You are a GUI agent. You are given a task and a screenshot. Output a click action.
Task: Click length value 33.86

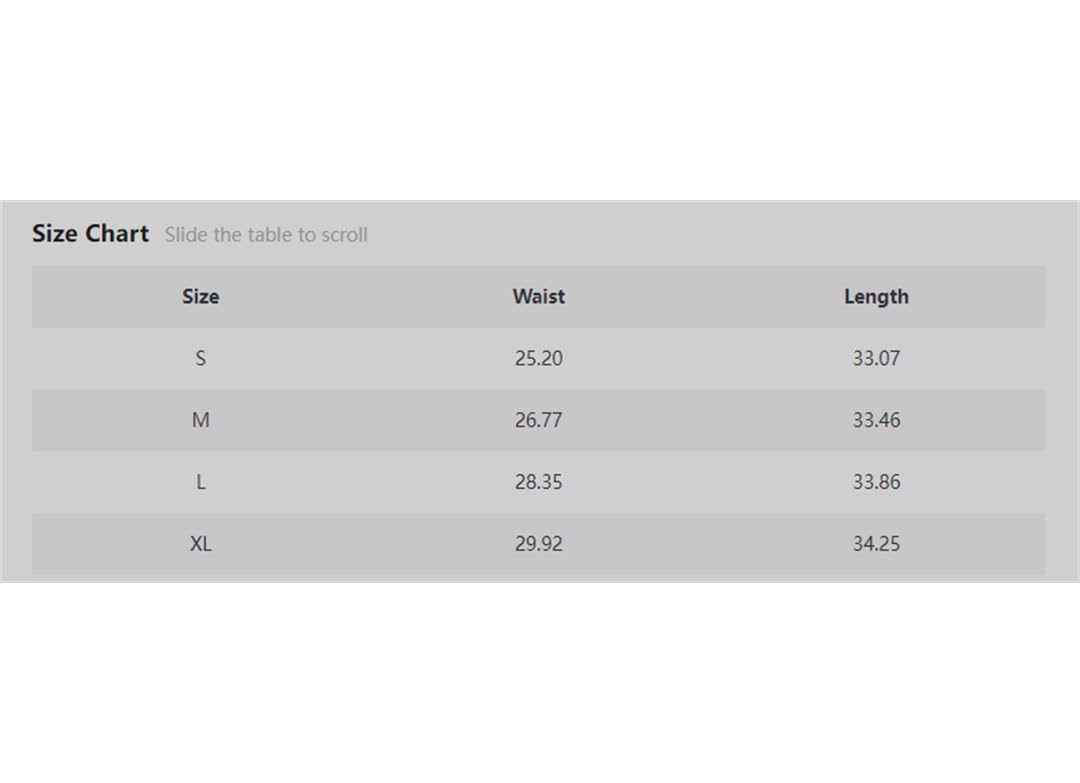tap(876, 482)
